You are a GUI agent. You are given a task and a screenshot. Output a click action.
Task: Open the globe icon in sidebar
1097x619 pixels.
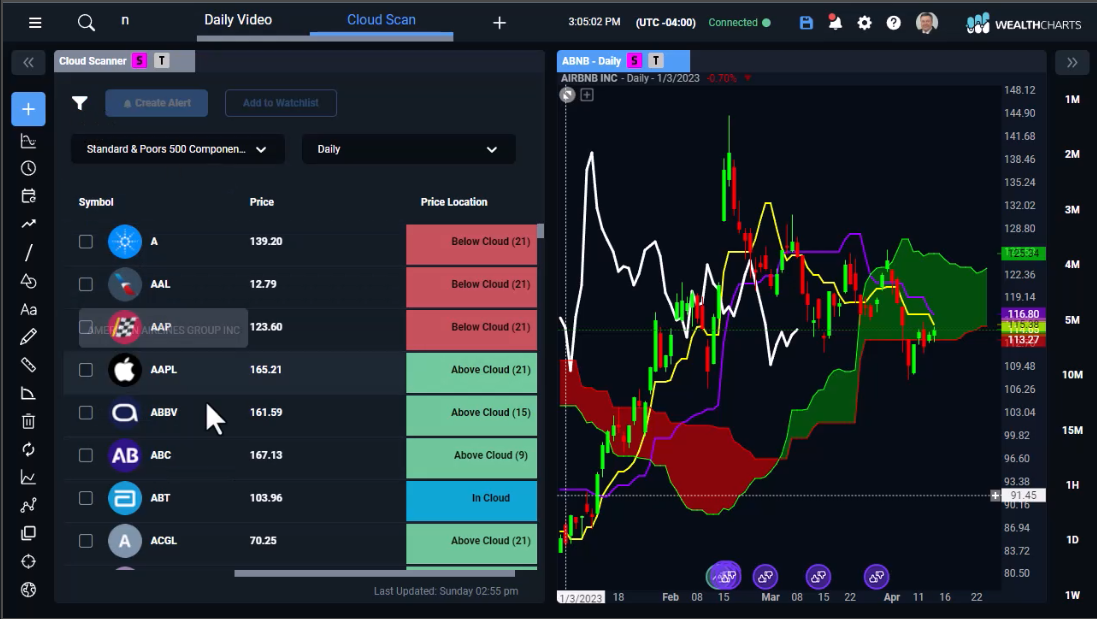(x=28, y=590)
